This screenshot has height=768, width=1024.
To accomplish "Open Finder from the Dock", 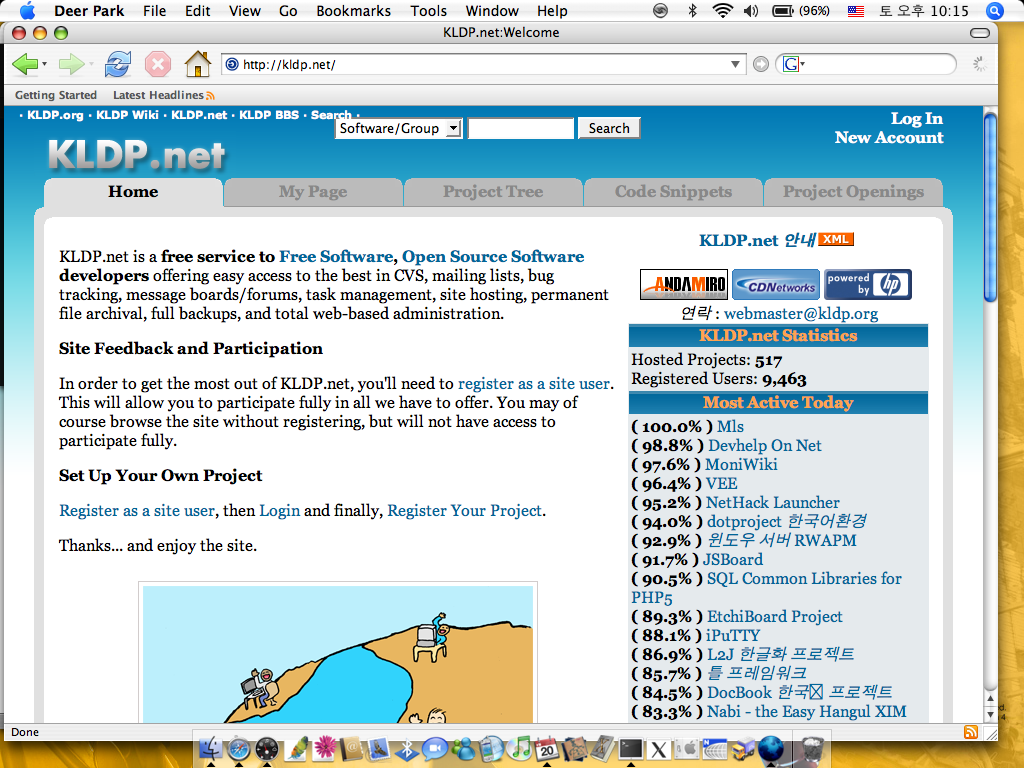I will pos(210,749).
